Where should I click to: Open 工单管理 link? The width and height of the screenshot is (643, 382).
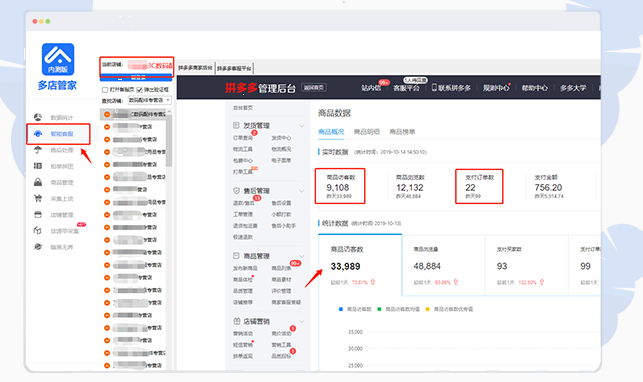(x=243, y=214)
